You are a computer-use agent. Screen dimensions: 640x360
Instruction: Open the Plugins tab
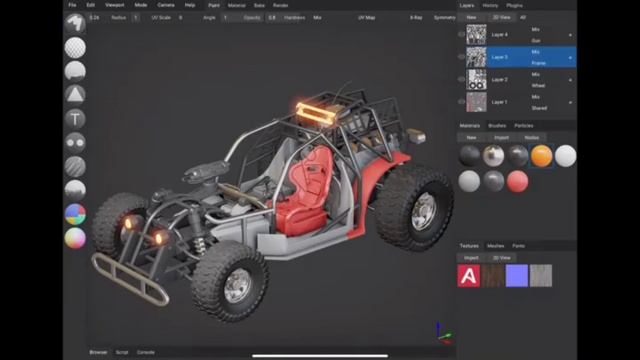coord(514,6)
